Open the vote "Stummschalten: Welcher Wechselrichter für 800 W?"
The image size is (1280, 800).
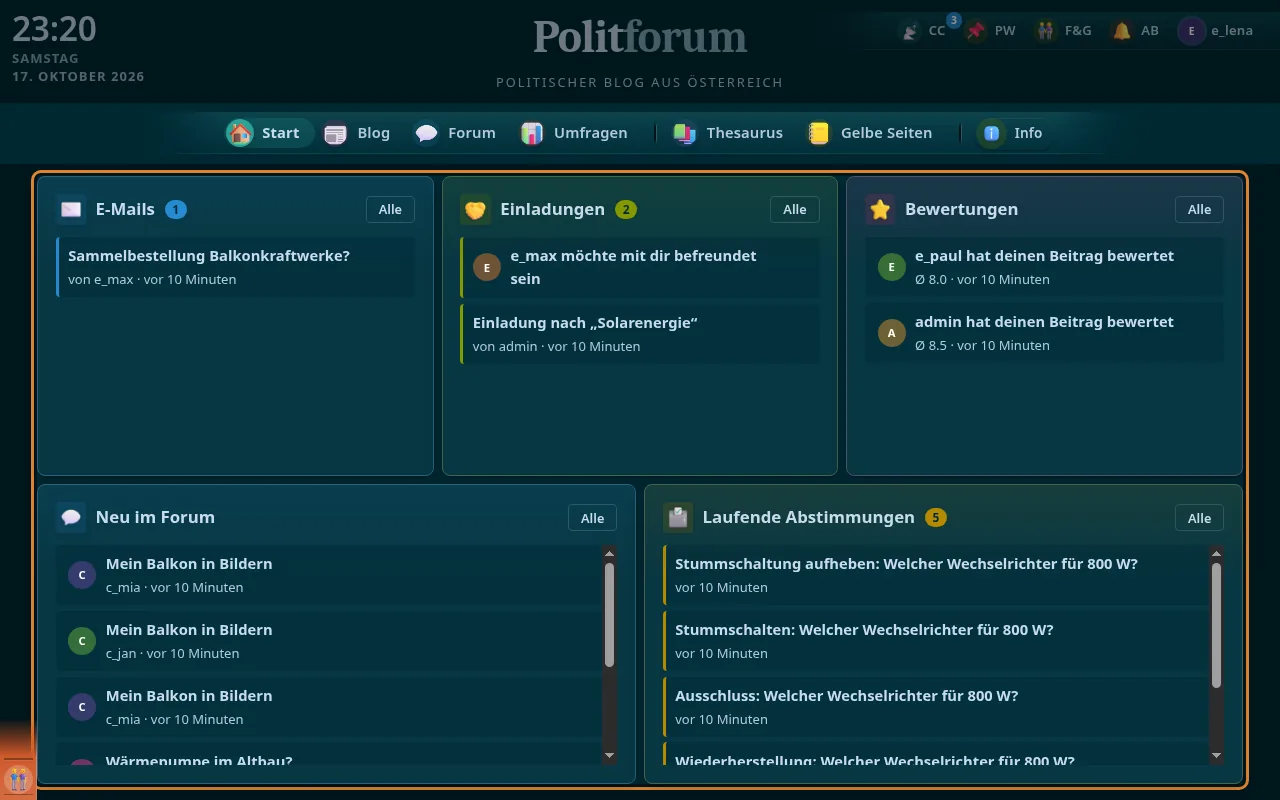(x=936, y=641)
